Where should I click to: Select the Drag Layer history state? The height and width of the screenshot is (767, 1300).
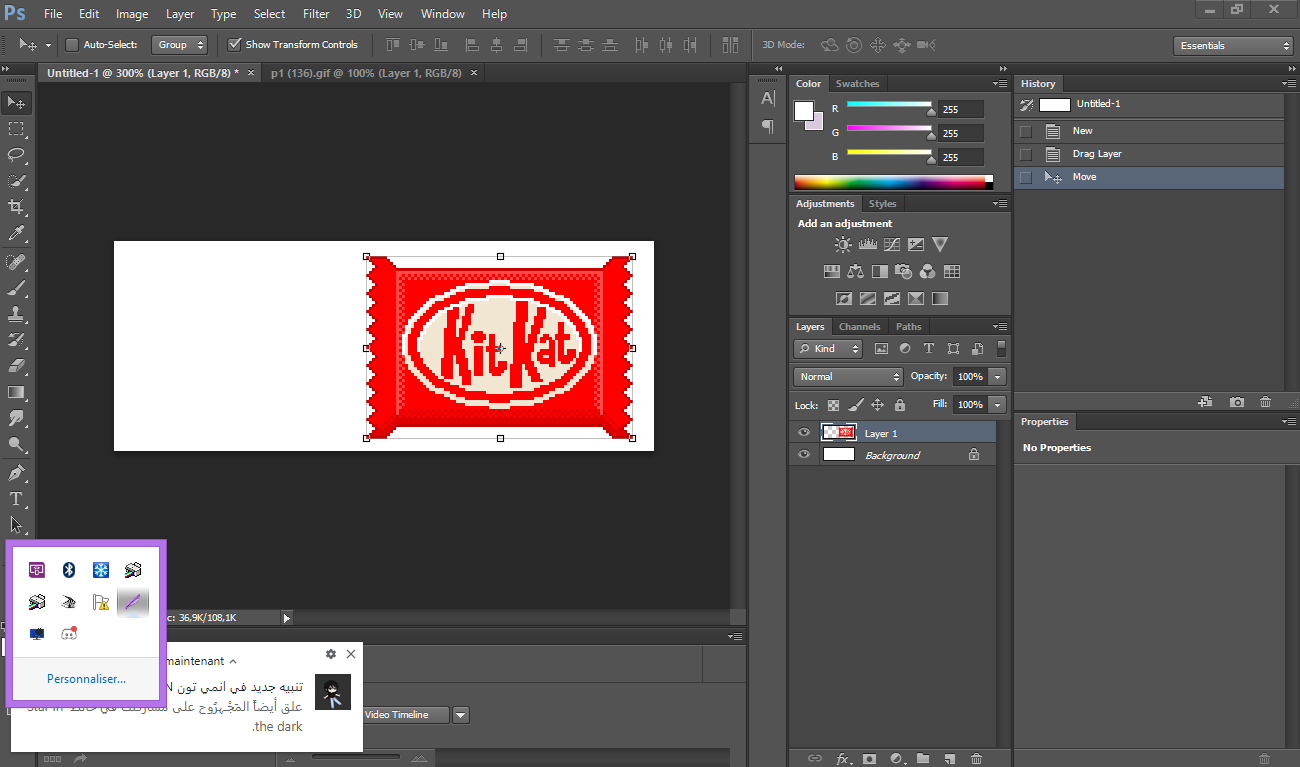[x=1148, y=154]
